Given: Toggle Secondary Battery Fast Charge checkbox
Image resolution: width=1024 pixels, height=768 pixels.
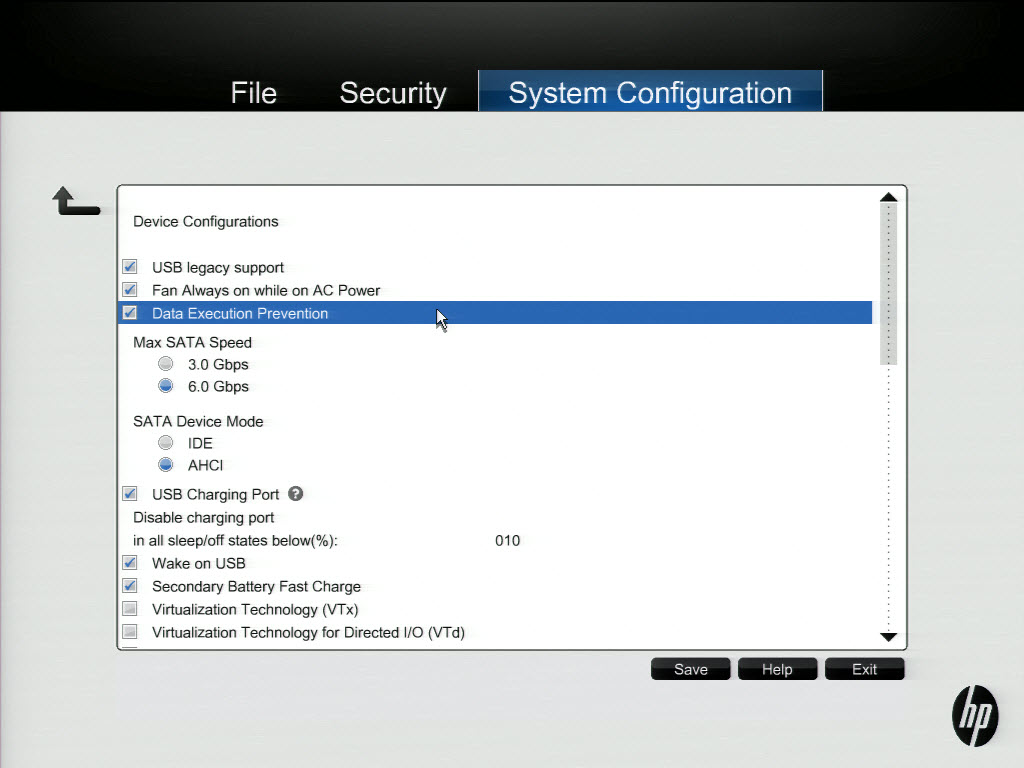Looking at the screenshot, I should [x=130, y=586].
